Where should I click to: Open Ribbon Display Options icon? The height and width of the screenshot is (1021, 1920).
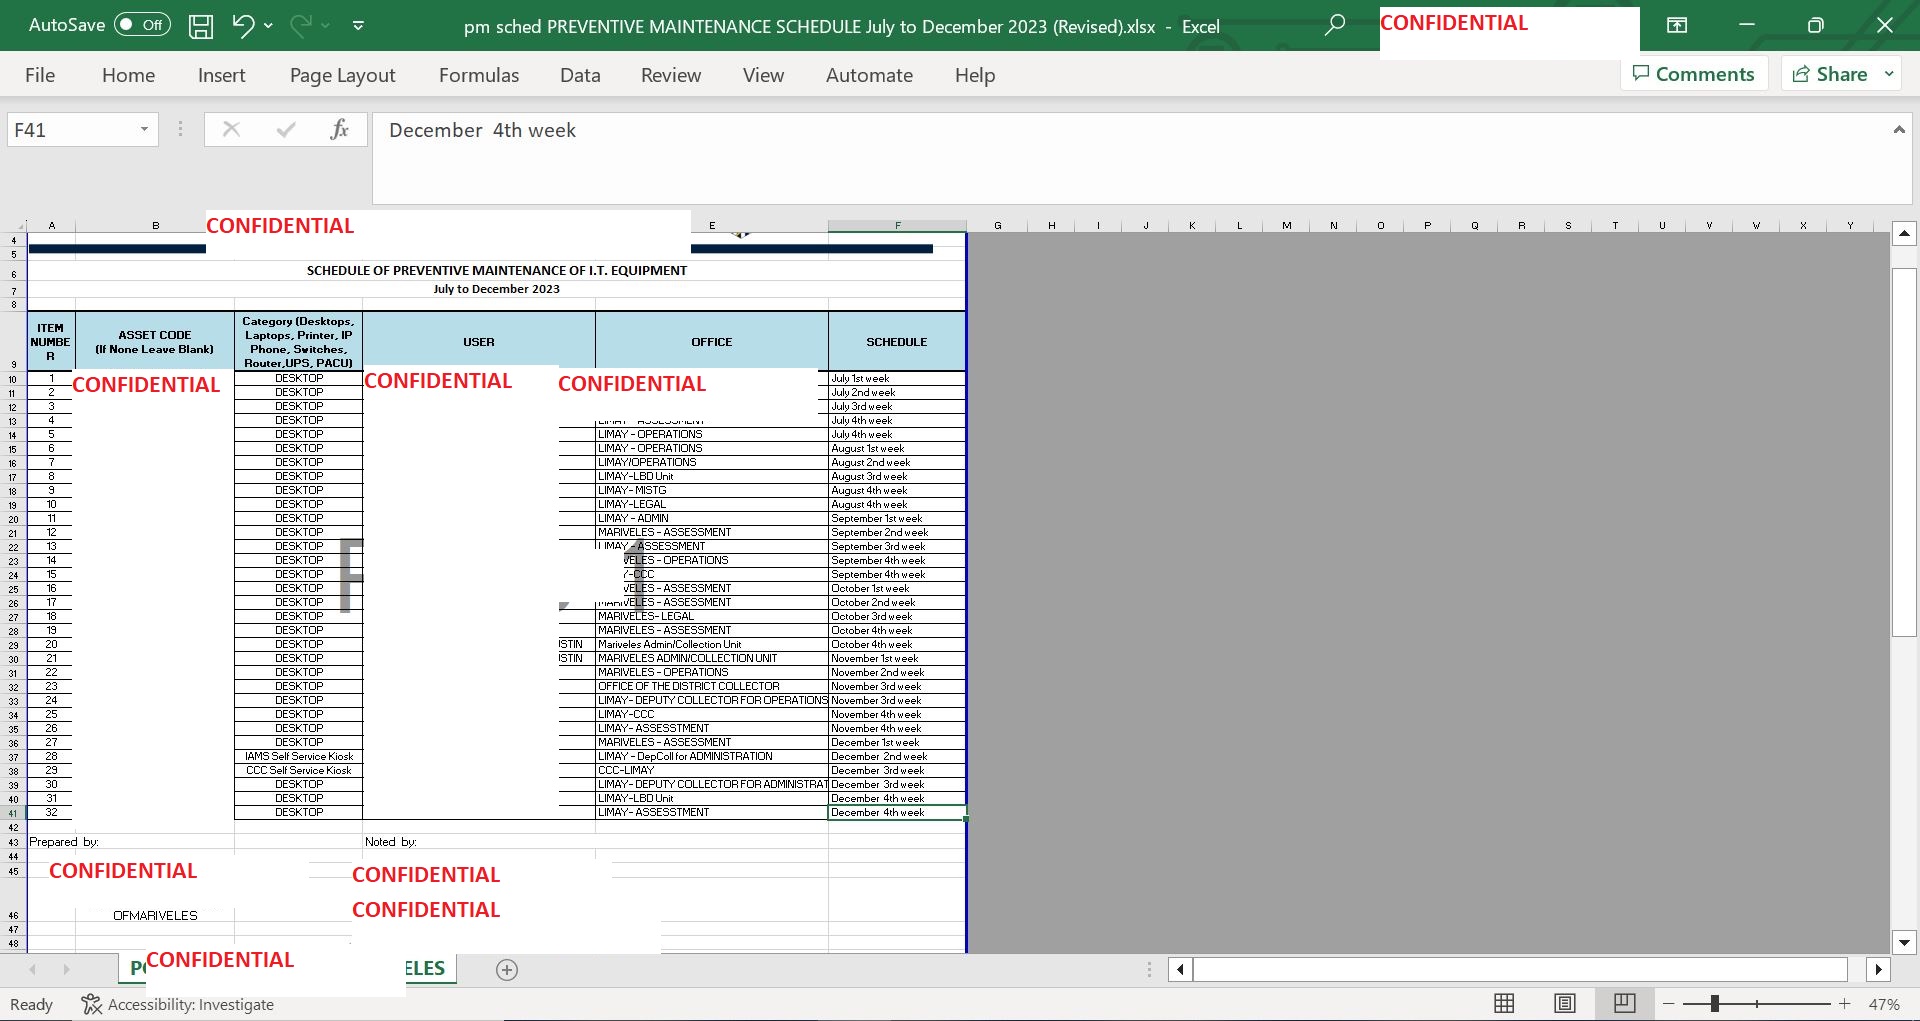pyautogui.click(x=1677, y=26)
